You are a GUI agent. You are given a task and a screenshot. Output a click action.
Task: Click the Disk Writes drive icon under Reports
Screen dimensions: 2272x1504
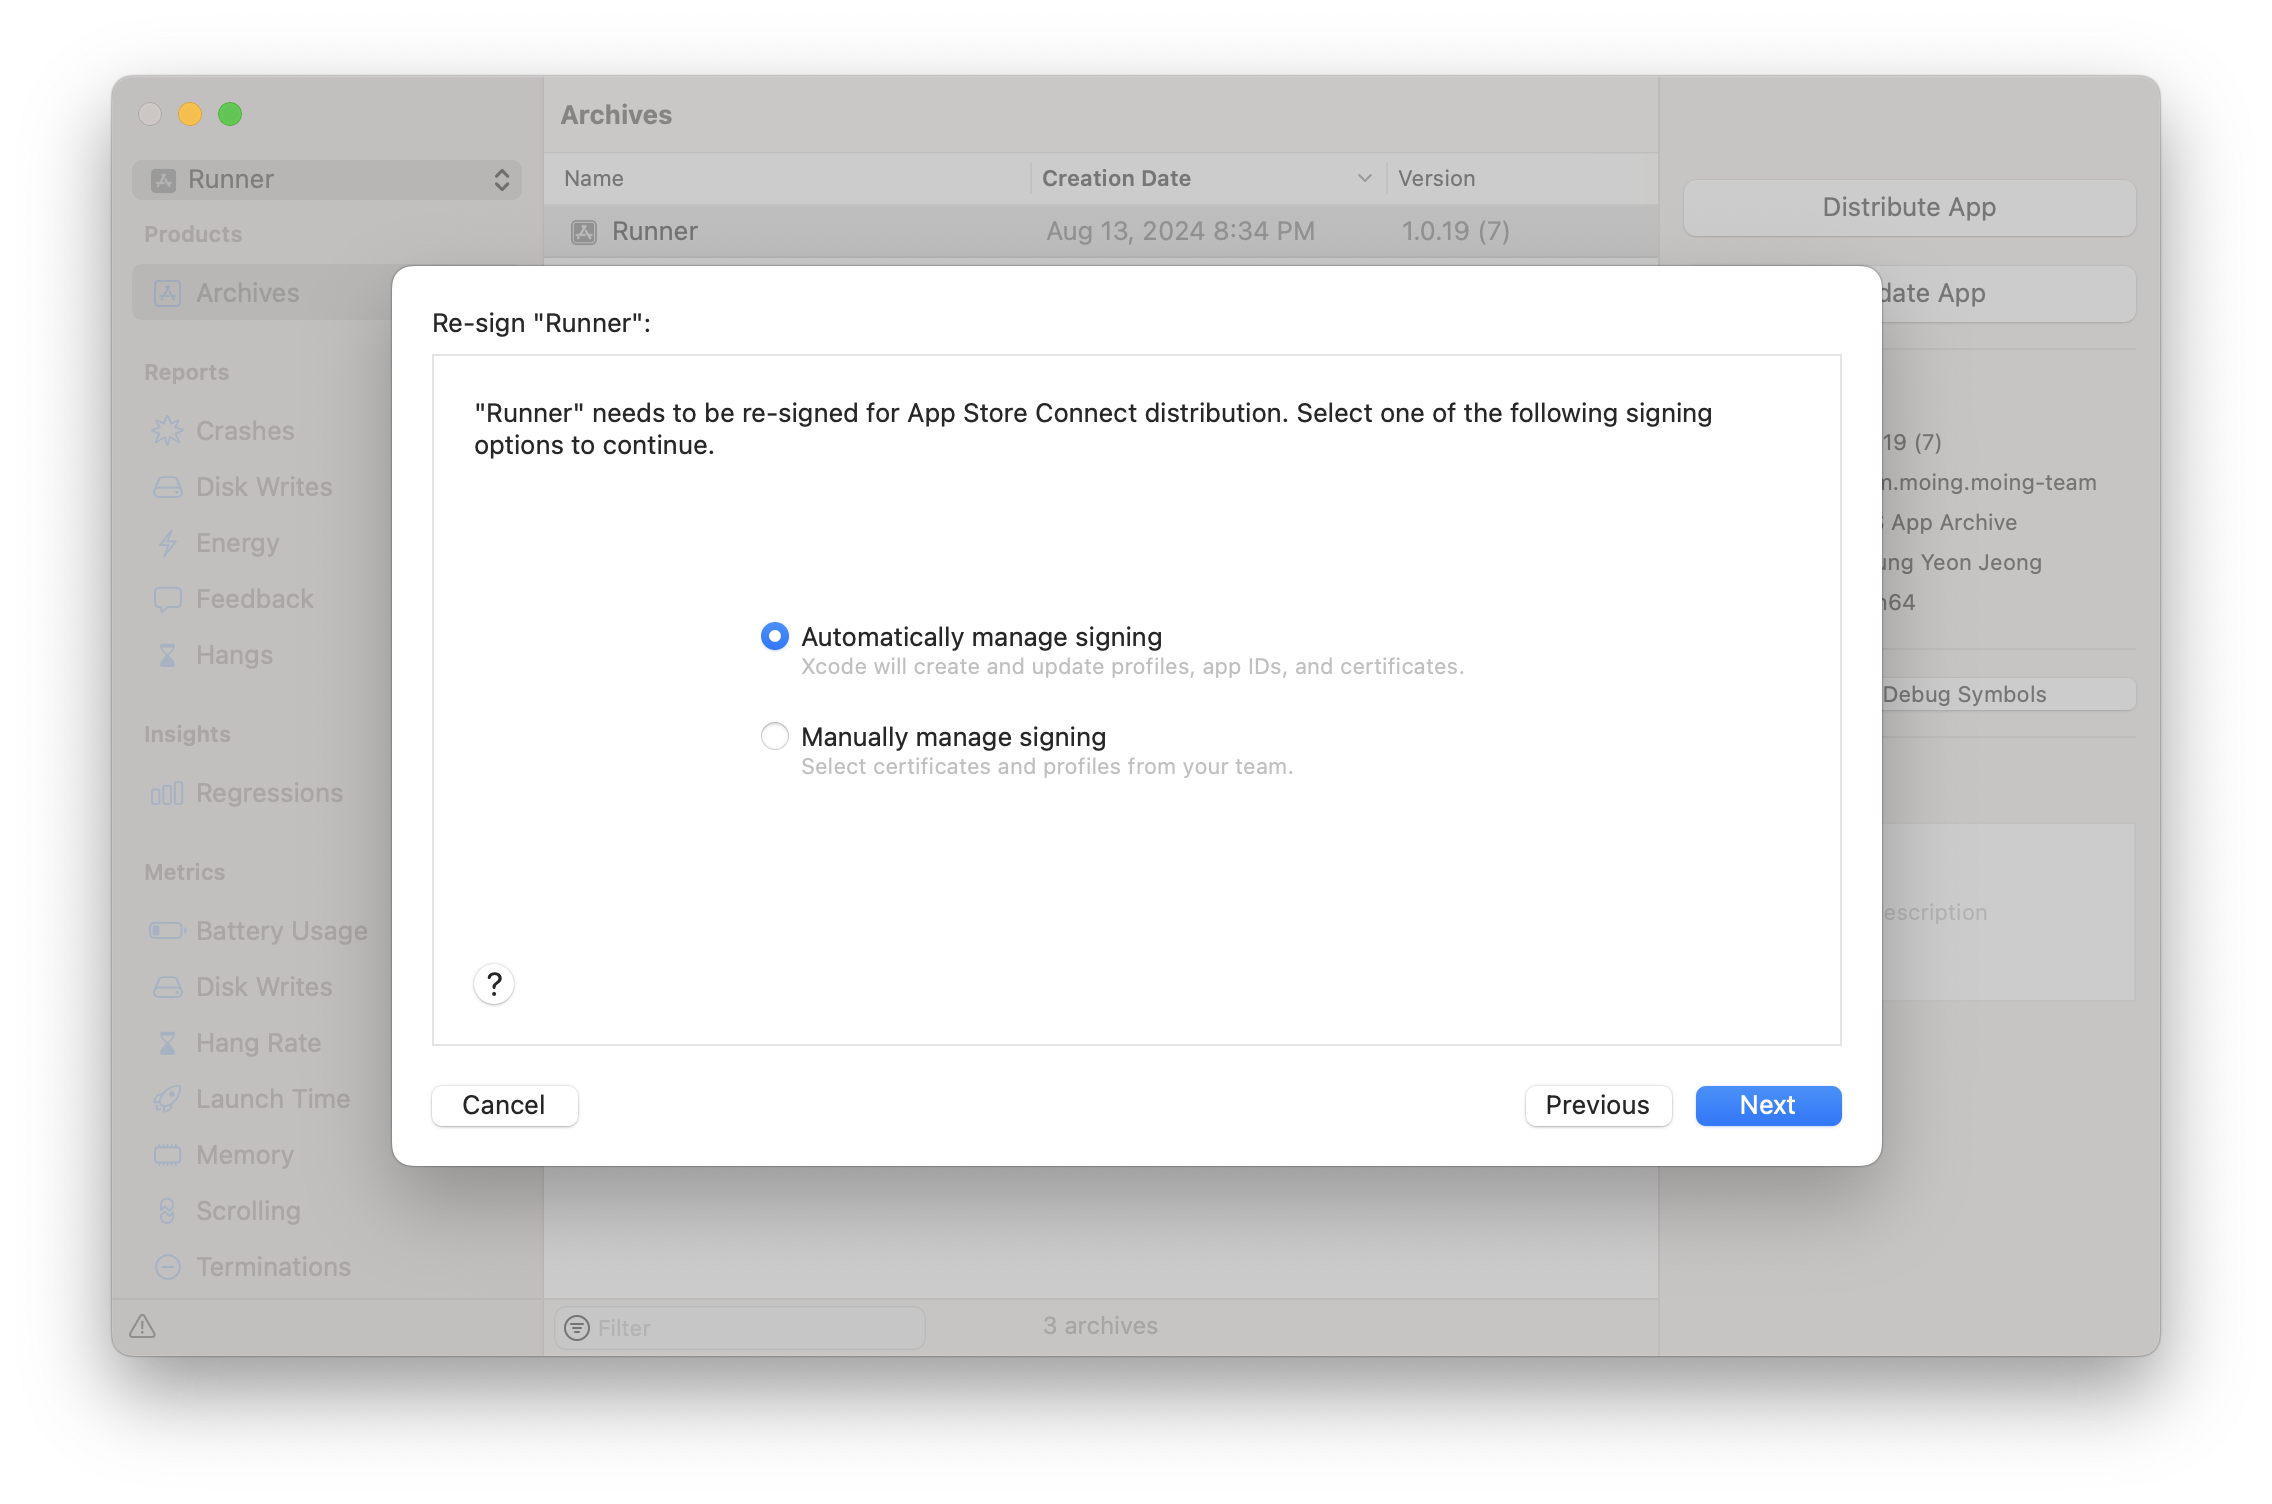(167, 487)
